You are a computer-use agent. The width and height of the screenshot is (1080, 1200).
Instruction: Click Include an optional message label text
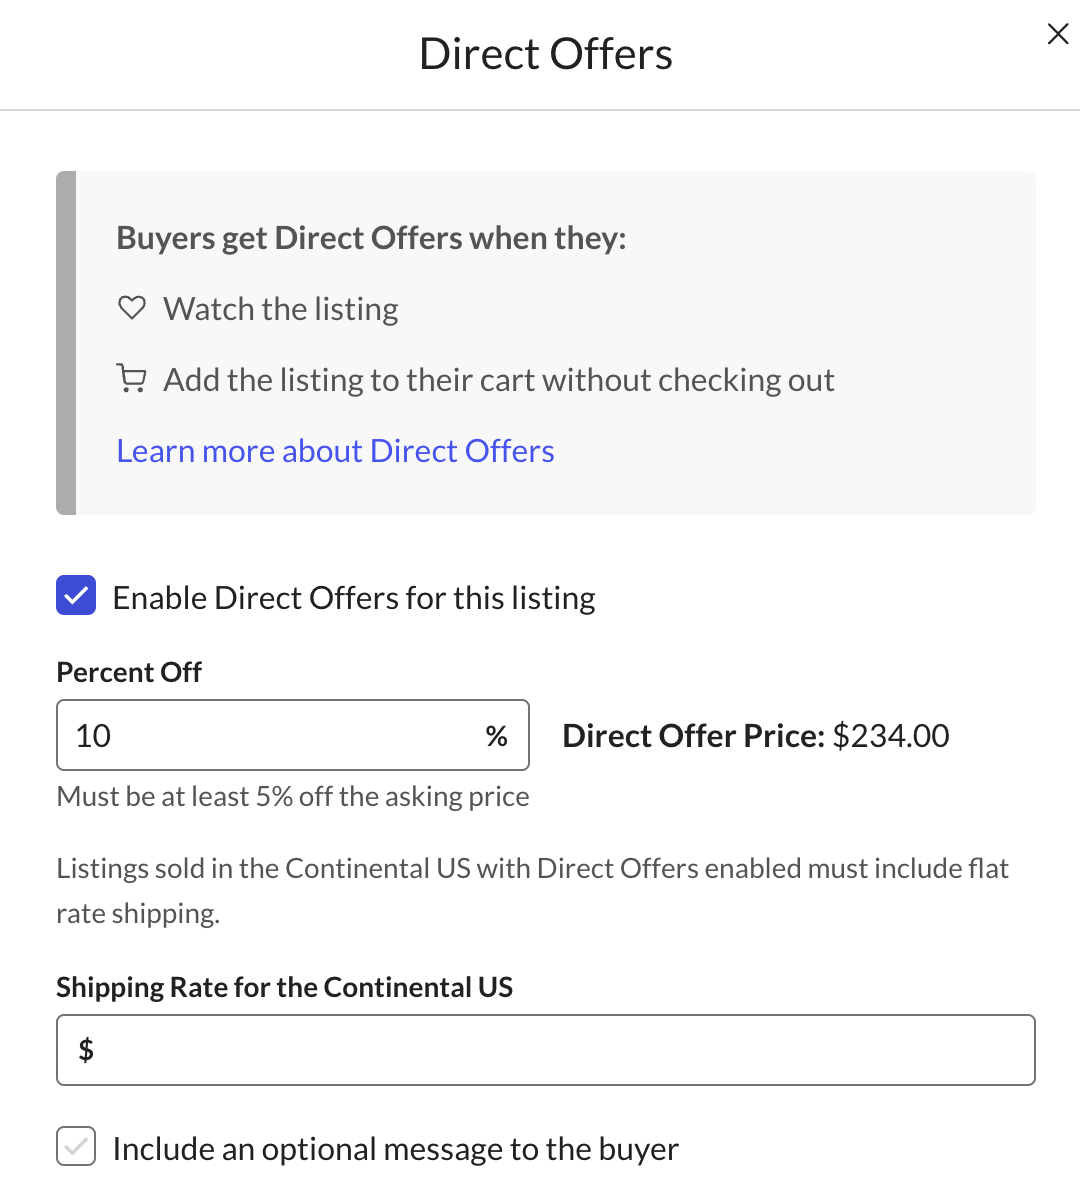[x=395, y=1149]
